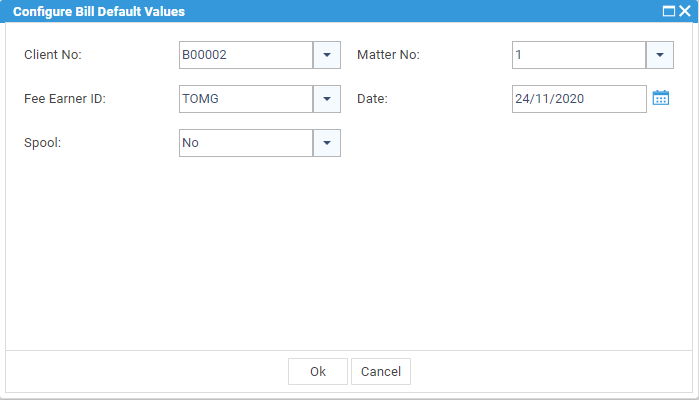699x400 pixels.
Task: Expand the Client No dropdown arrow
Action: click(x=327, y=55)
